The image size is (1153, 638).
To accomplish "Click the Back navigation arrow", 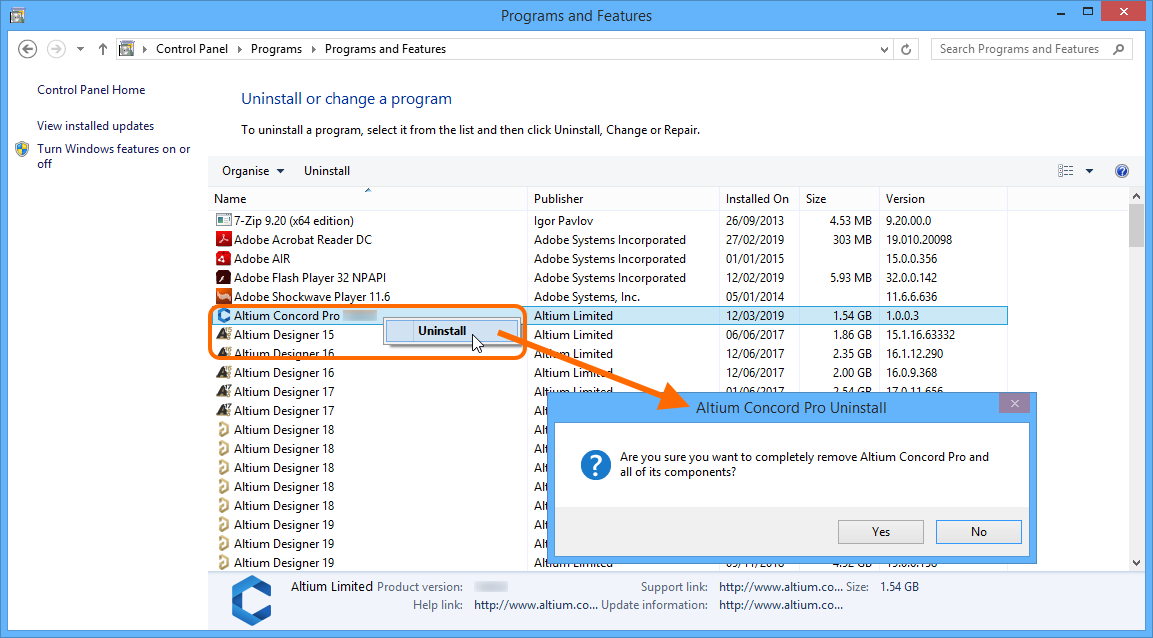I will pyautogui.click(x=27, y=49).
